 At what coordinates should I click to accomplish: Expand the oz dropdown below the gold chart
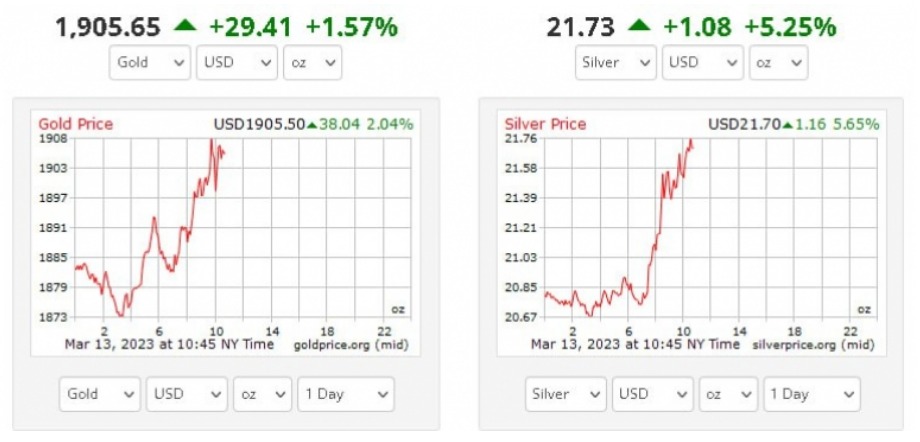[x=262, y=394]
